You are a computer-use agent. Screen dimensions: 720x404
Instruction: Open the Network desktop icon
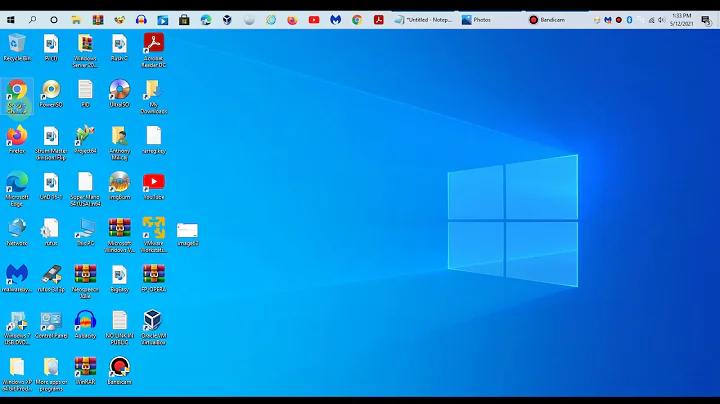click(17, 232)
